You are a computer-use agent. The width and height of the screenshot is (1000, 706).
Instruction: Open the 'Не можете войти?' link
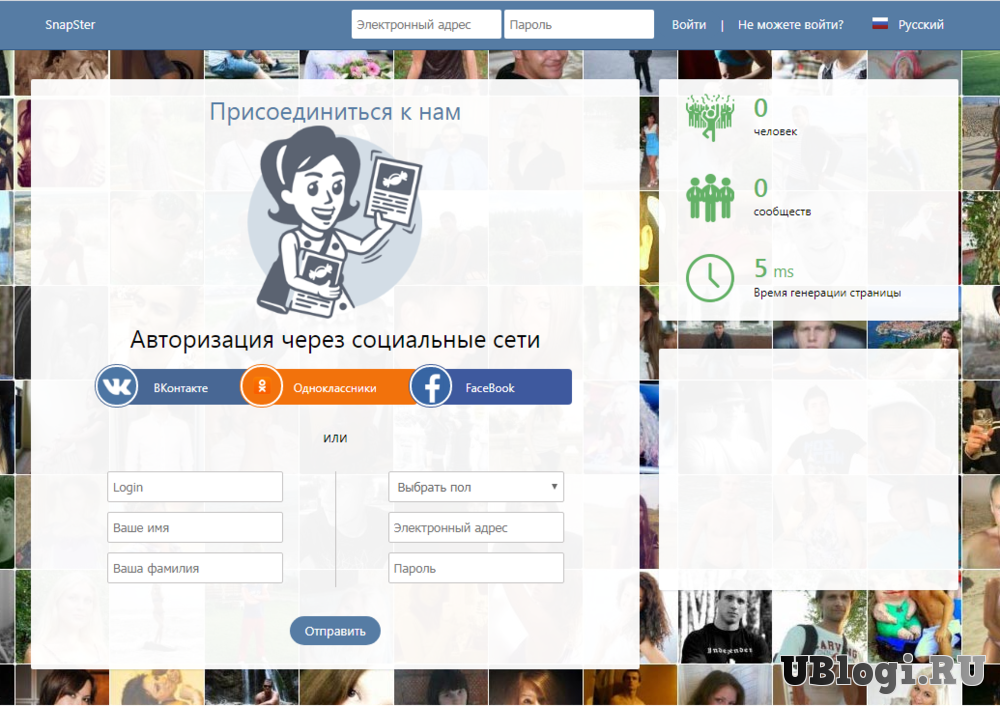click(x=790, y=25)
